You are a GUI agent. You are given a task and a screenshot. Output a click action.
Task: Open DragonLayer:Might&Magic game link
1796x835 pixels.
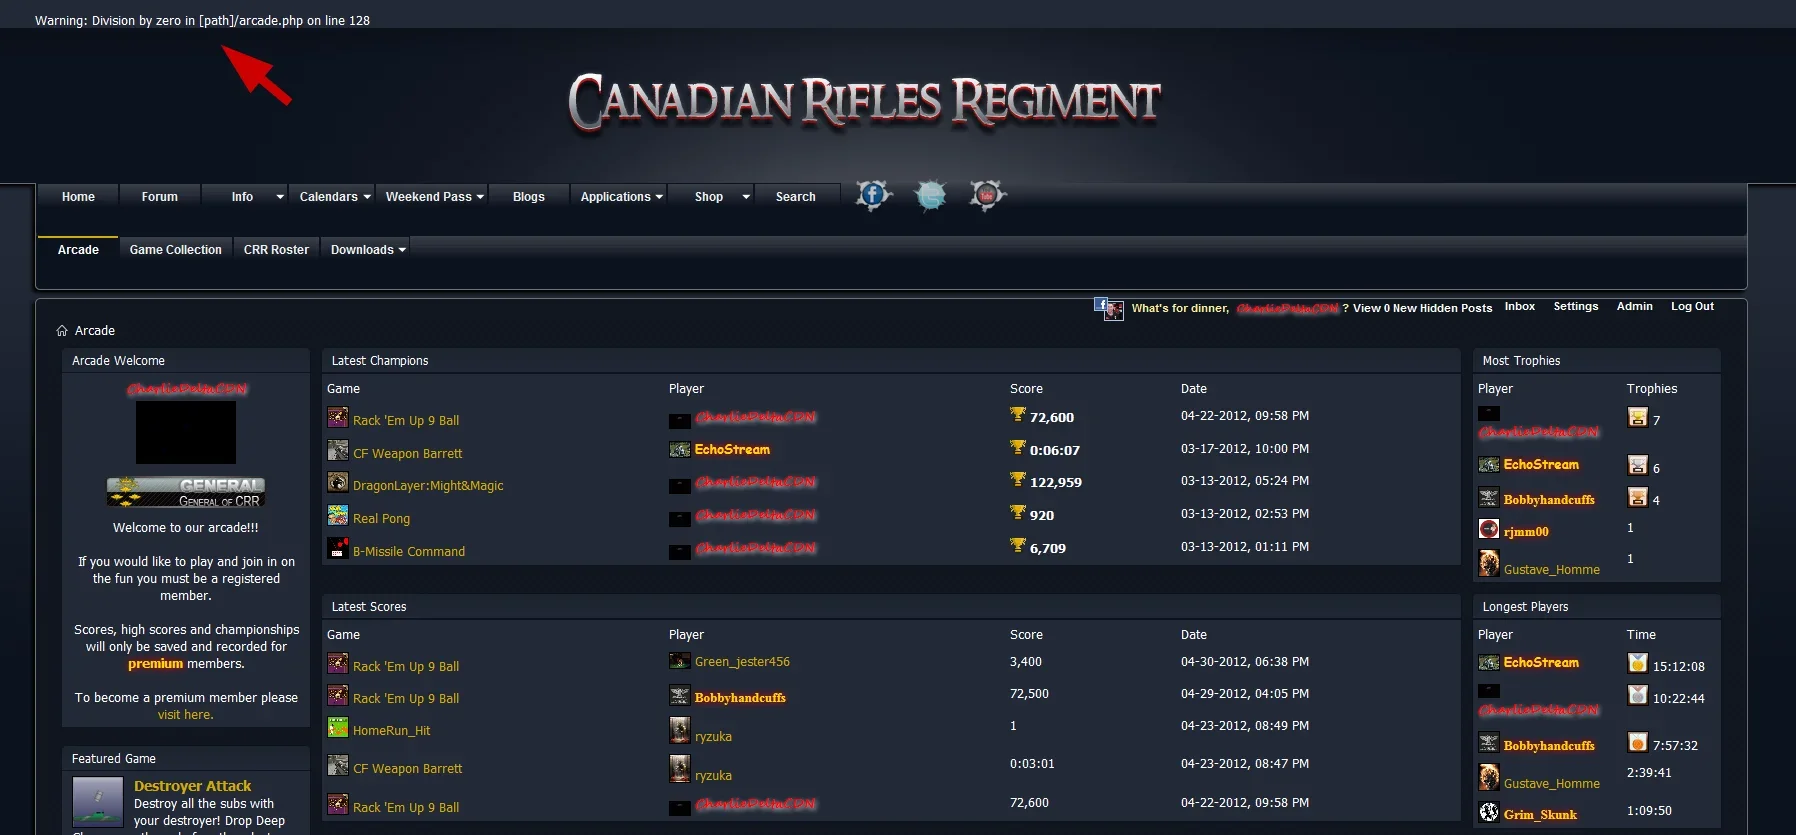[428, 486]
